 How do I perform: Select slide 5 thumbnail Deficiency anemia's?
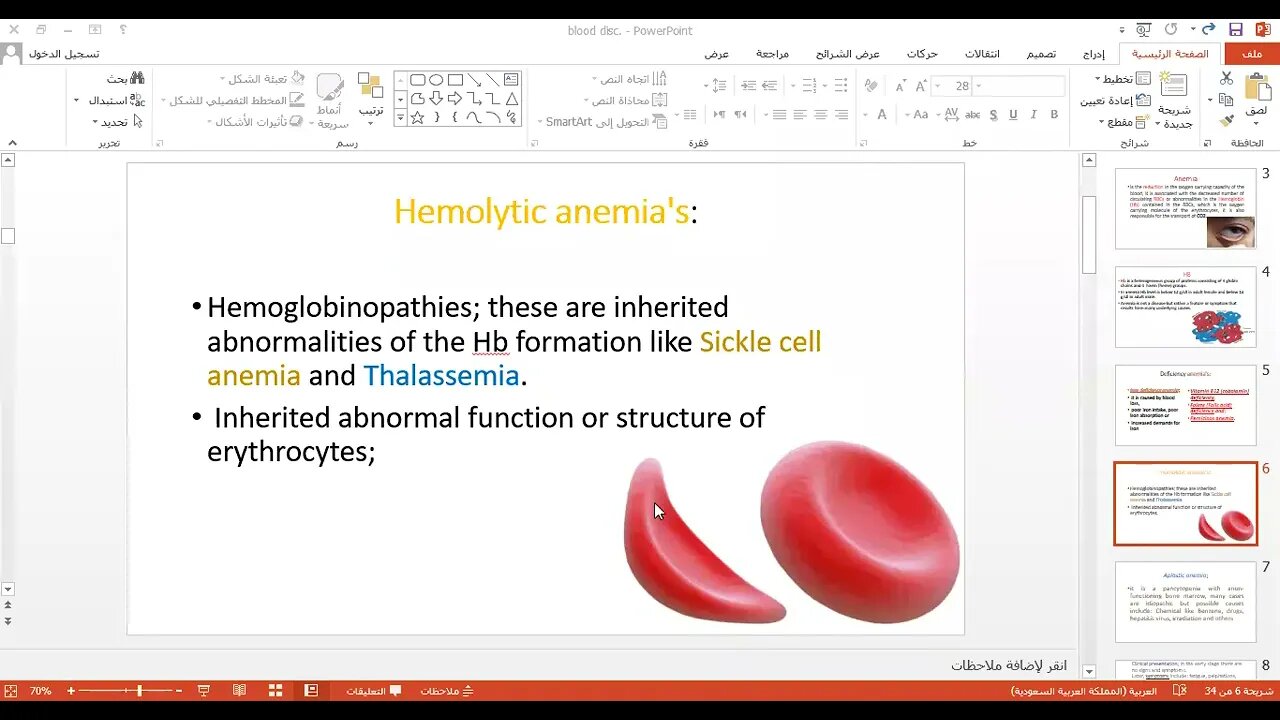1186,404
